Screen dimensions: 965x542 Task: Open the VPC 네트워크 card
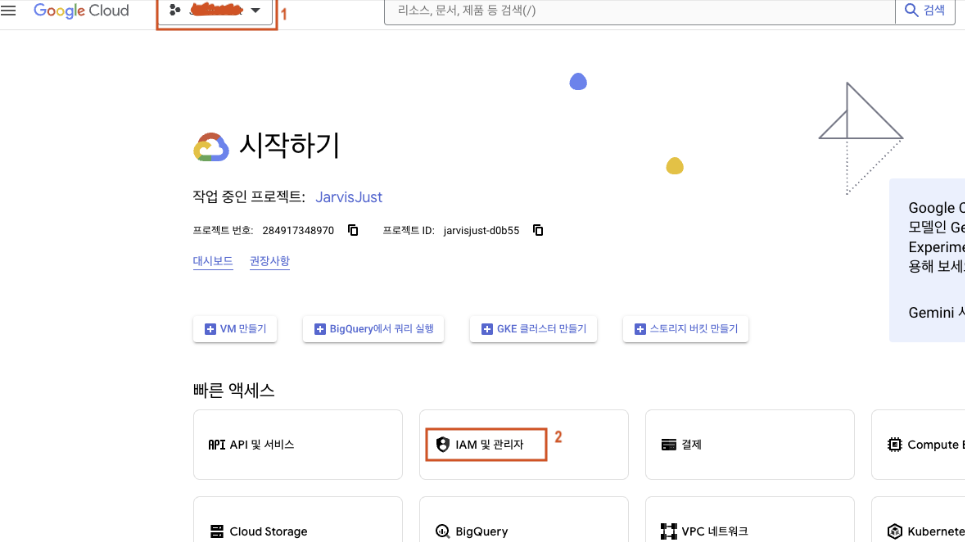click(x=750, y=520)
